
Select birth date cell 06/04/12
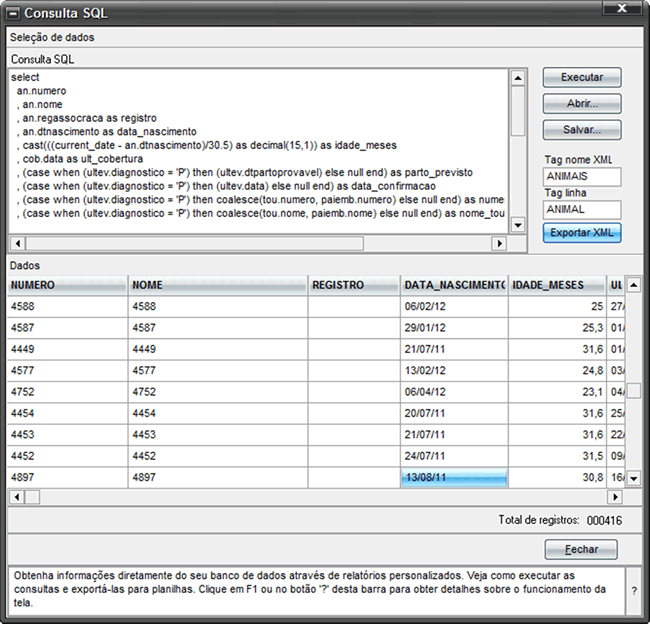(454, 392)
